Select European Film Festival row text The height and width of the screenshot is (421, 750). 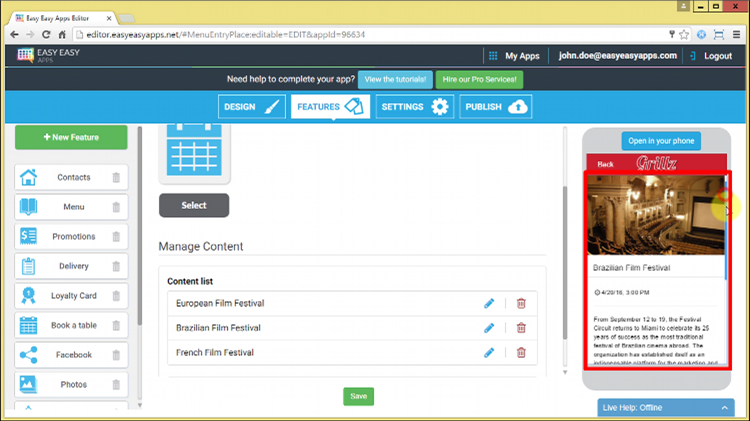220,303
